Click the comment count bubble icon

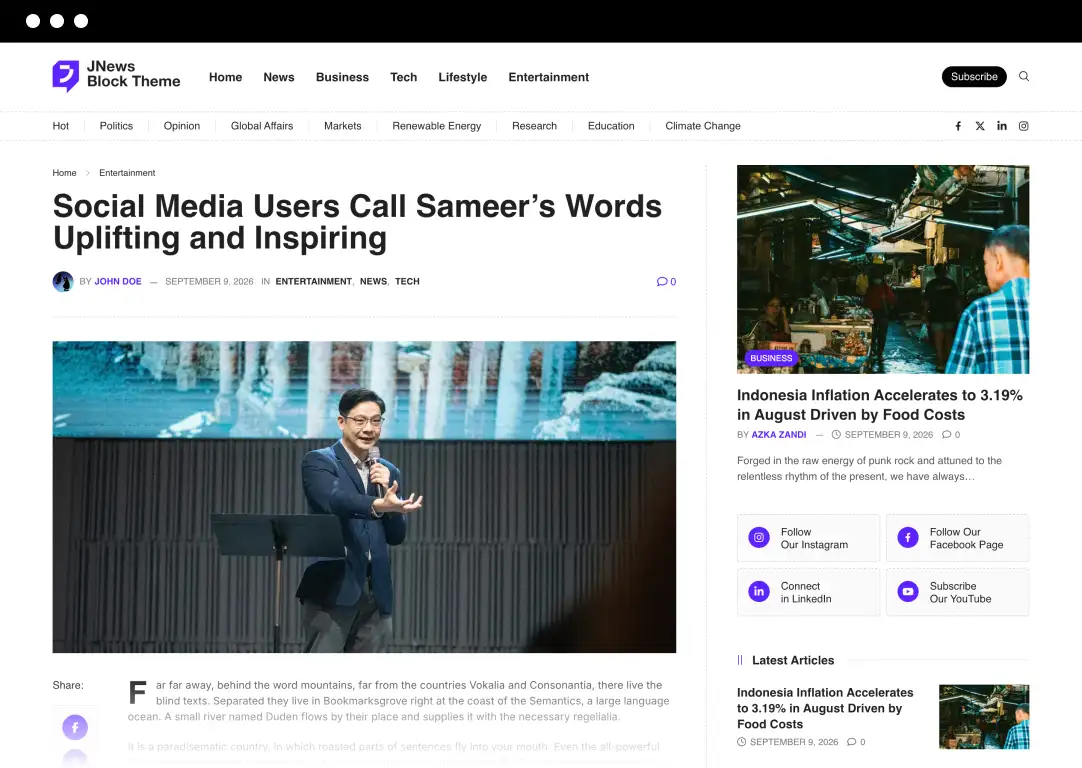[x=662, y=282]
